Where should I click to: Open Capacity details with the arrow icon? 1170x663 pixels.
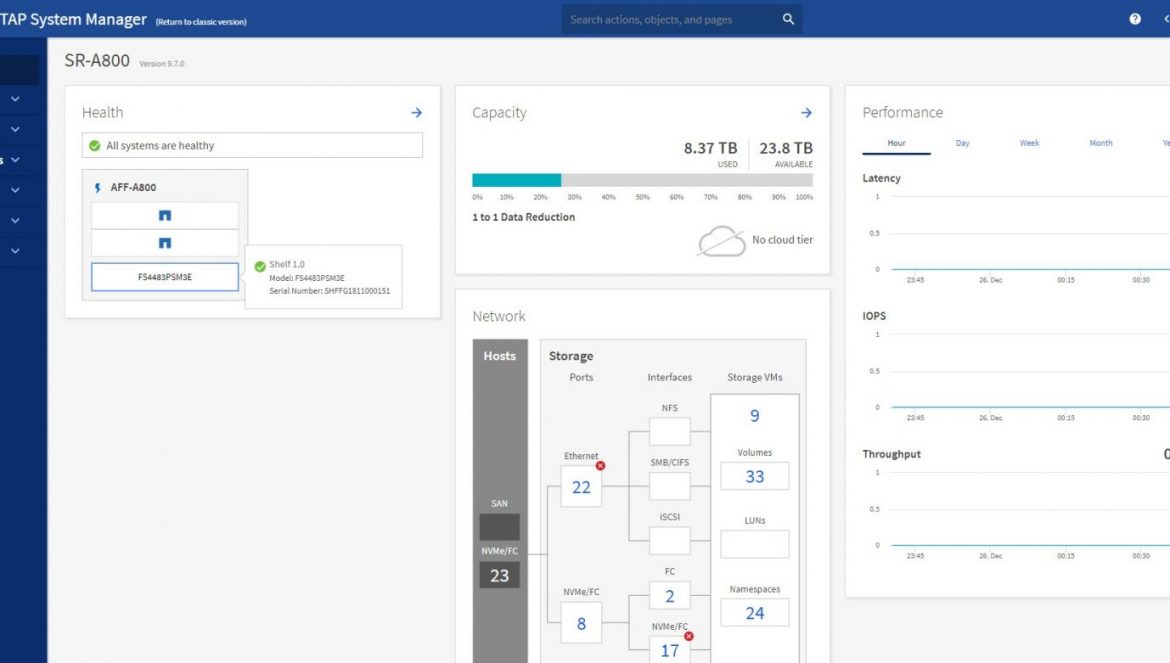pyautogui.click(x=806, y=113)
